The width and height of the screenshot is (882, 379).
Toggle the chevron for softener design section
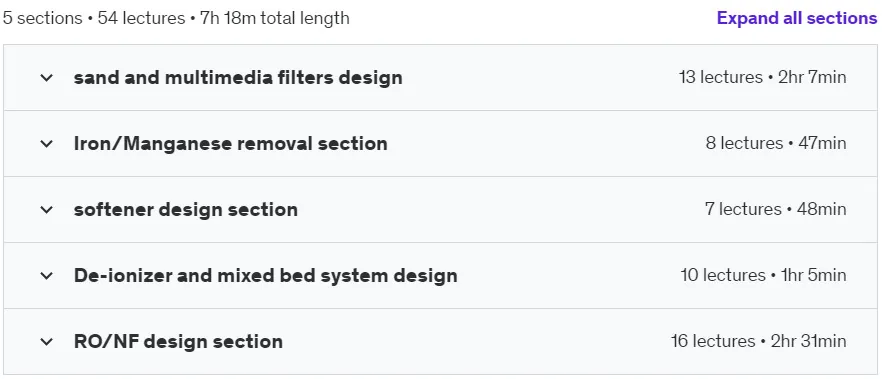coord(47,210)
